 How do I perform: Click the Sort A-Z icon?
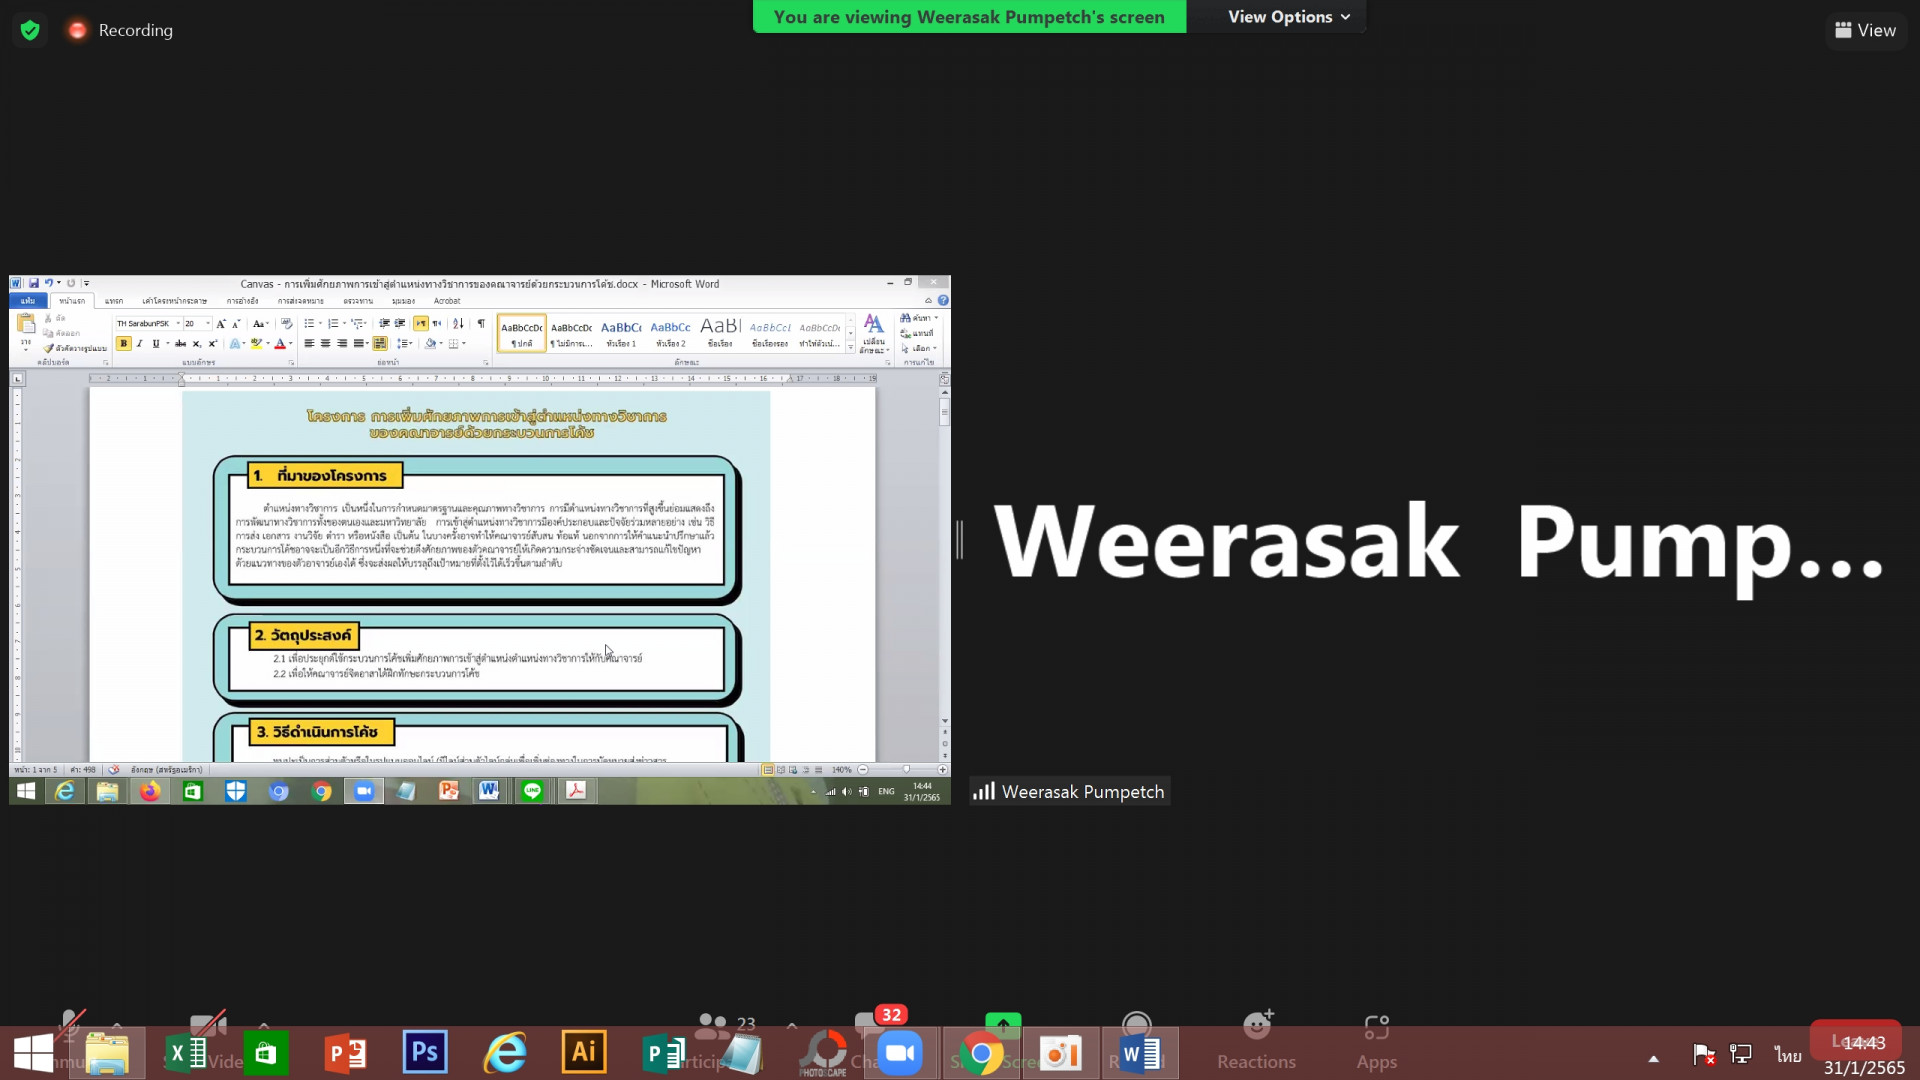click(x=458, y=323)
